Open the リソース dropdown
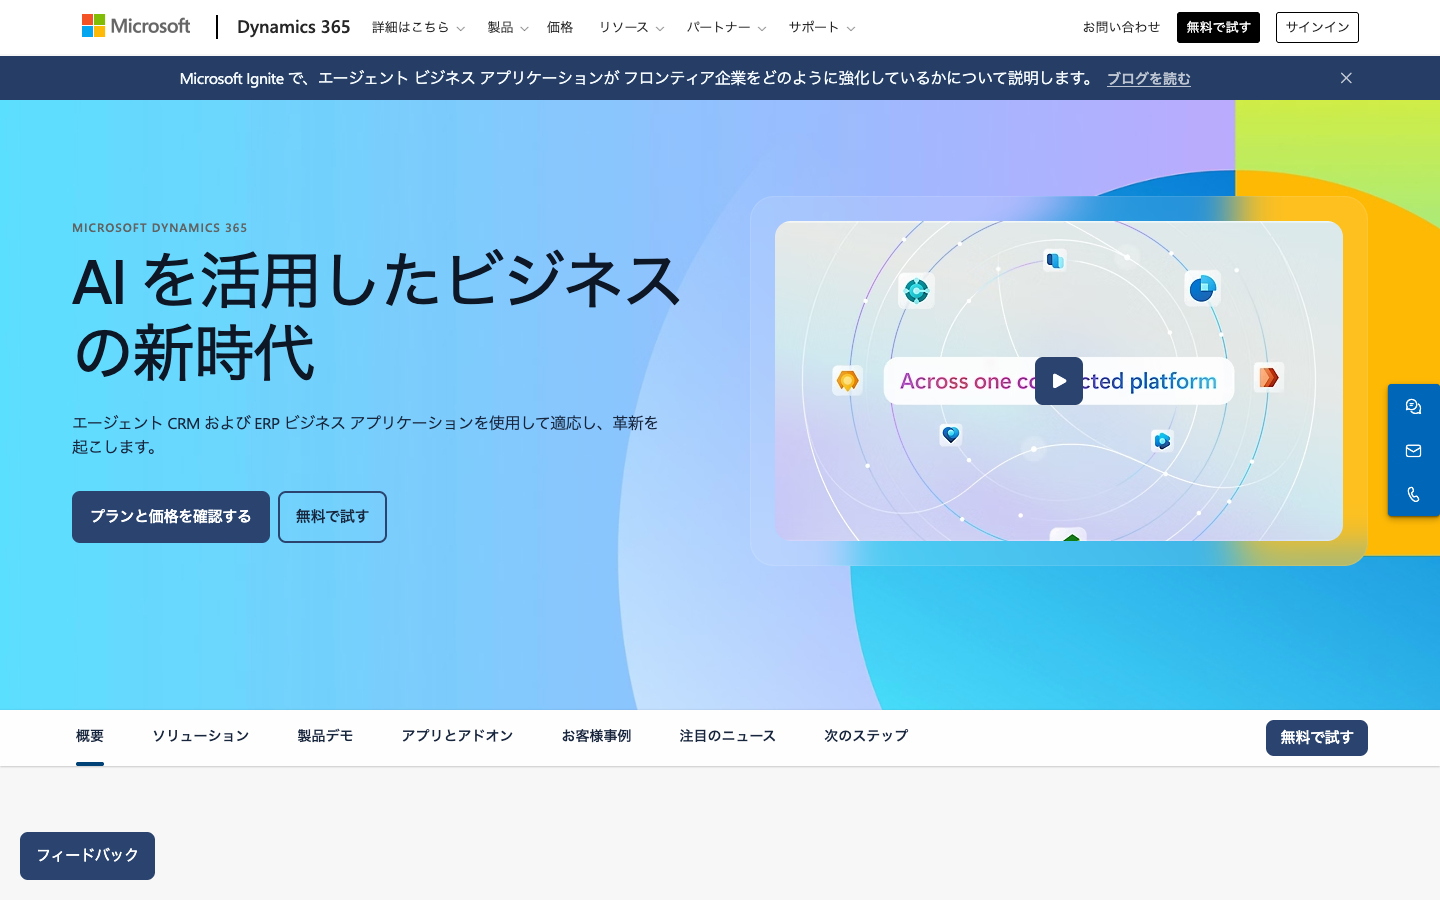The width and height of the screenshot is (1440, 900). pyautogui.click(x=631, y=28)
